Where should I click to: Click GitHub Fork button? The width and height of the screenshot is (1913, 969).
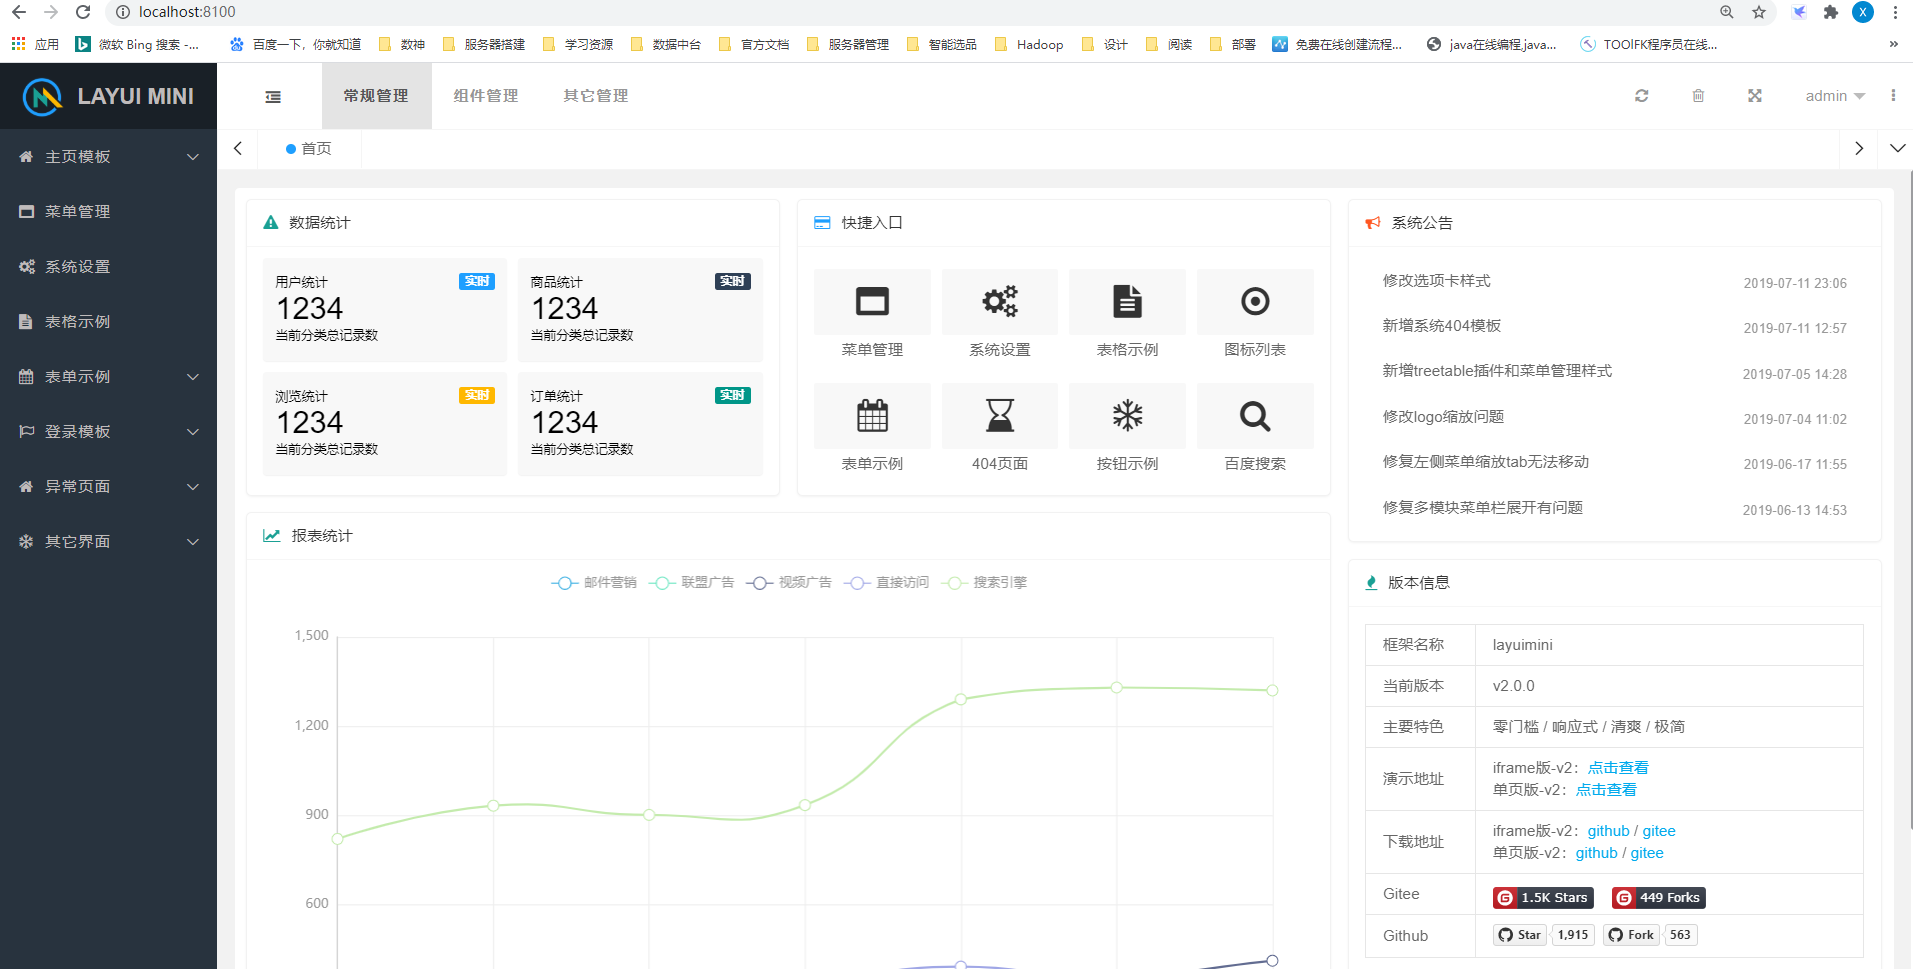pyautogui.click(x=1631, y=935)
